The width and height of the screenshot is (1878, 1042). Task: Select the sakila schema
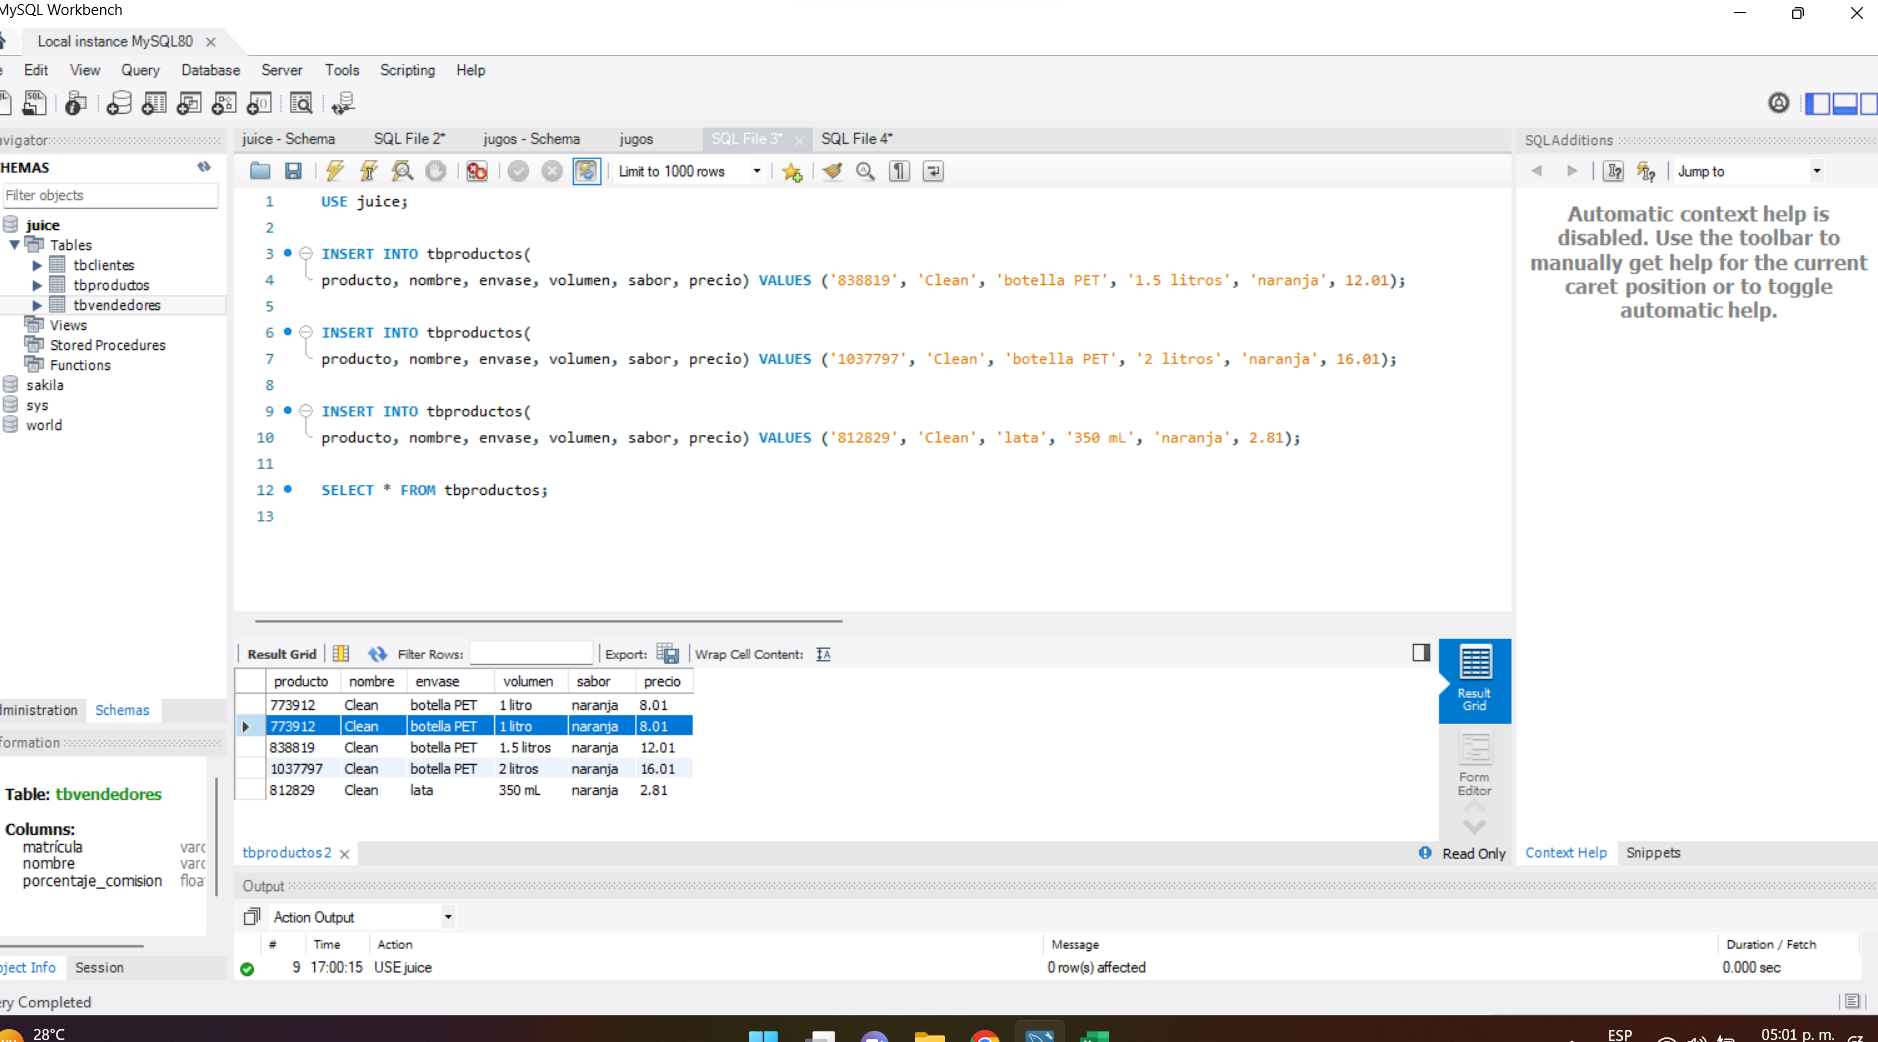coord(44,385)
